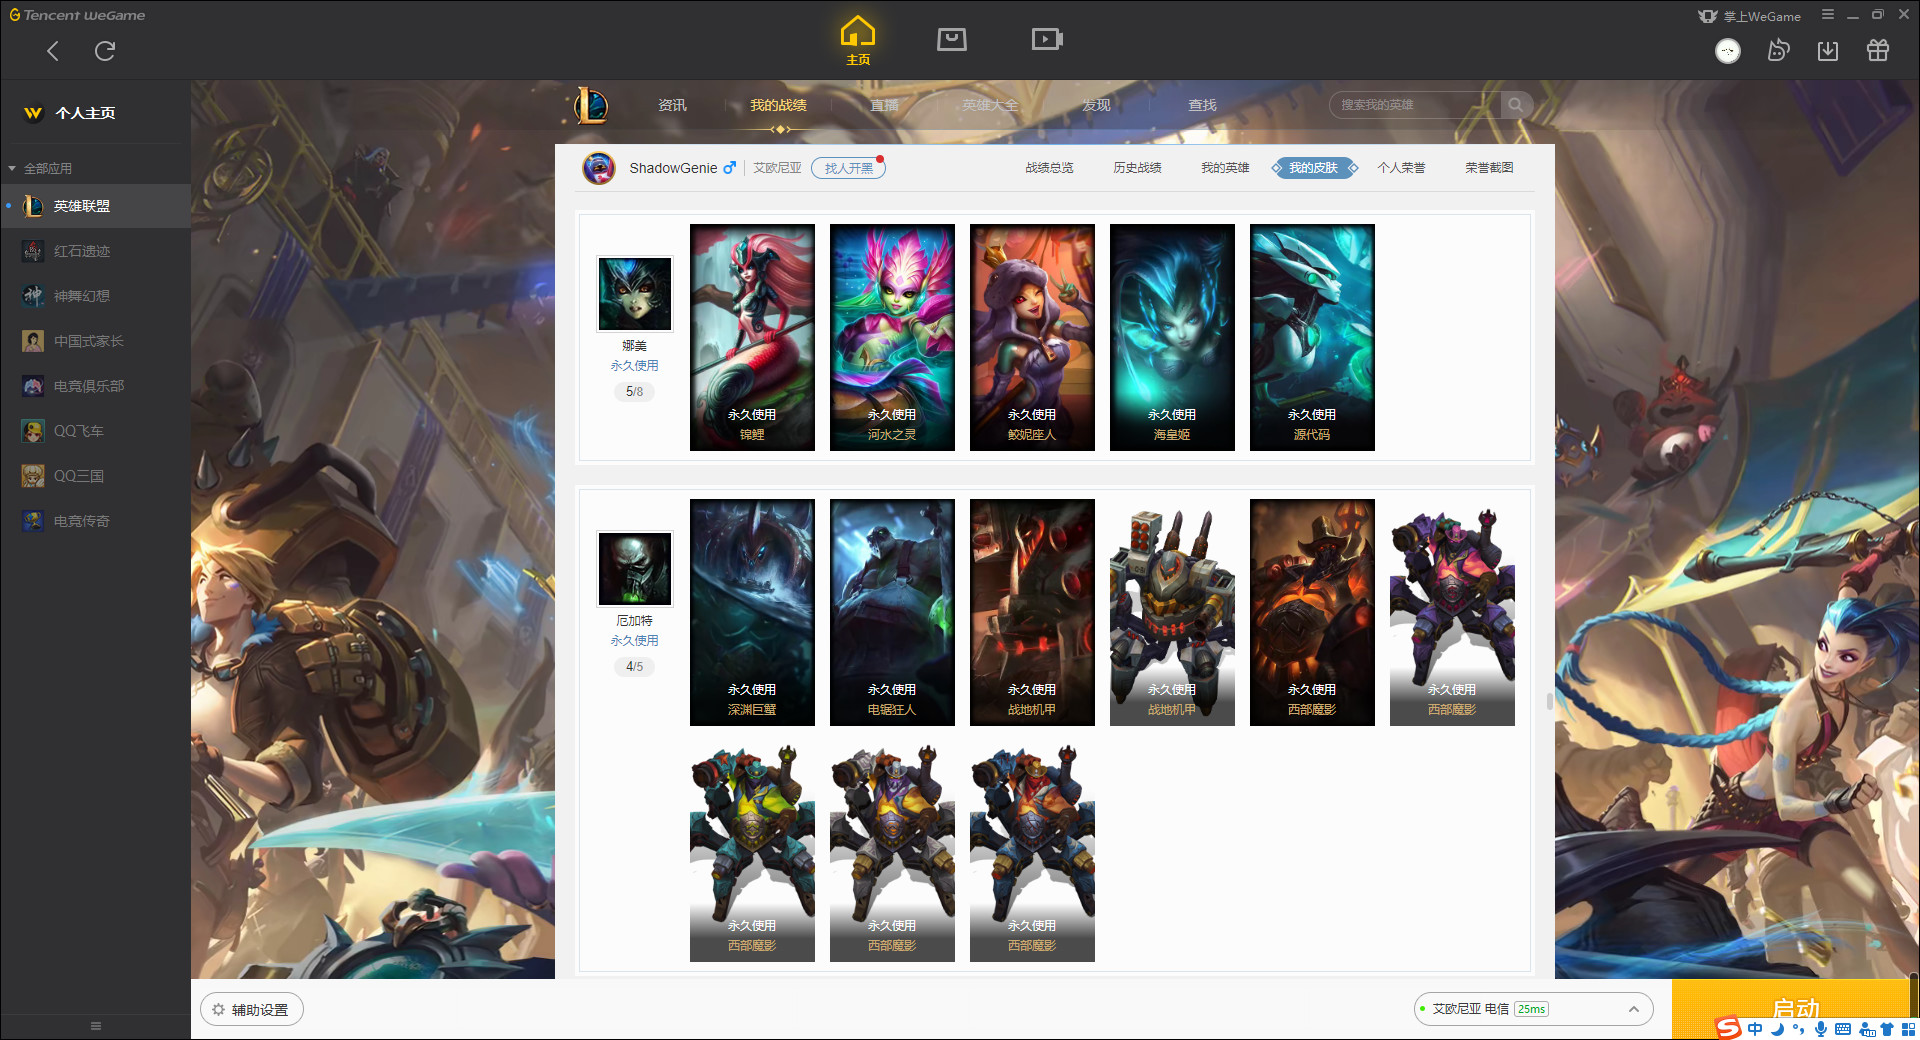Select 神舞幻想 in app list

click(x=95, y=296)
